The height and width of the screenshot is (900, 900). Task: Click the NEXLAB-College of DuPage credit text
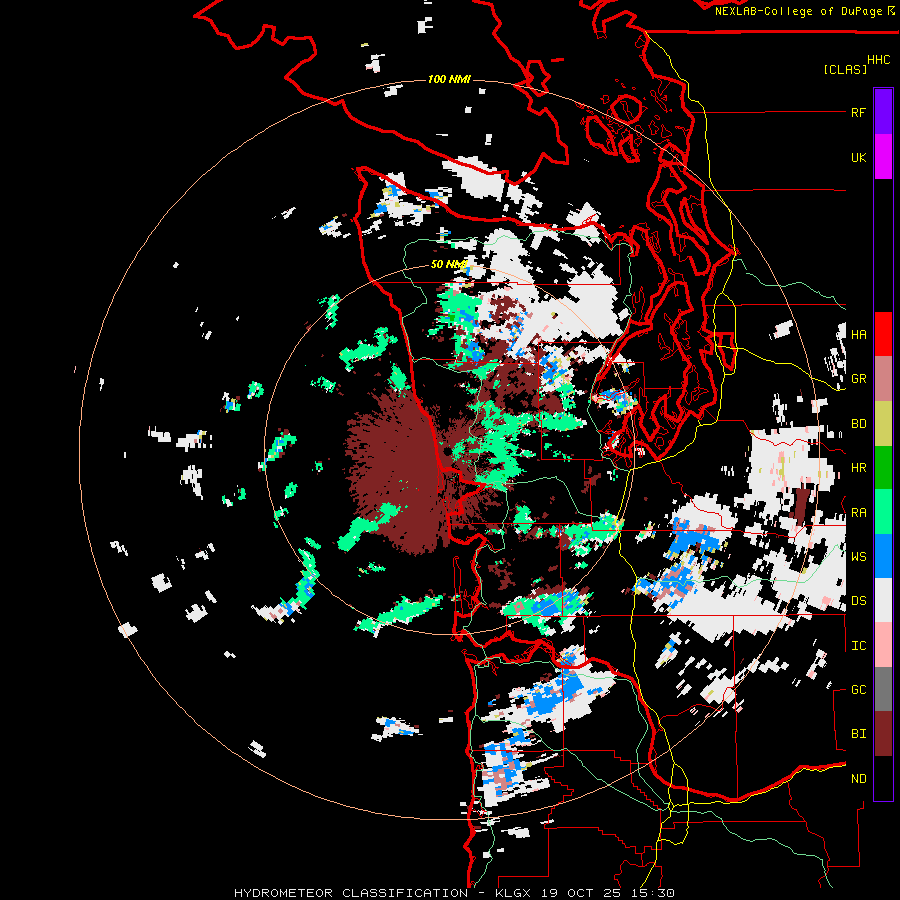pos(798,11)
